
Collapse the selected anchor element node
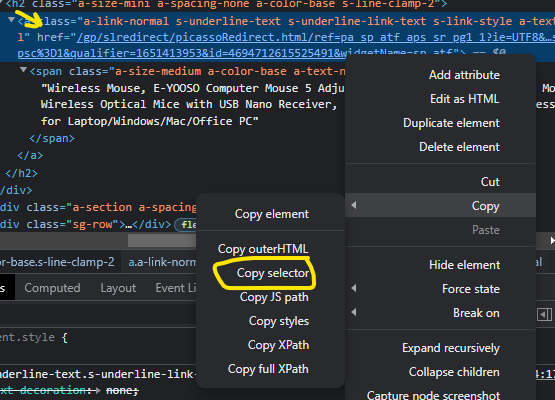pyautogui.click(x=12, y=20)
